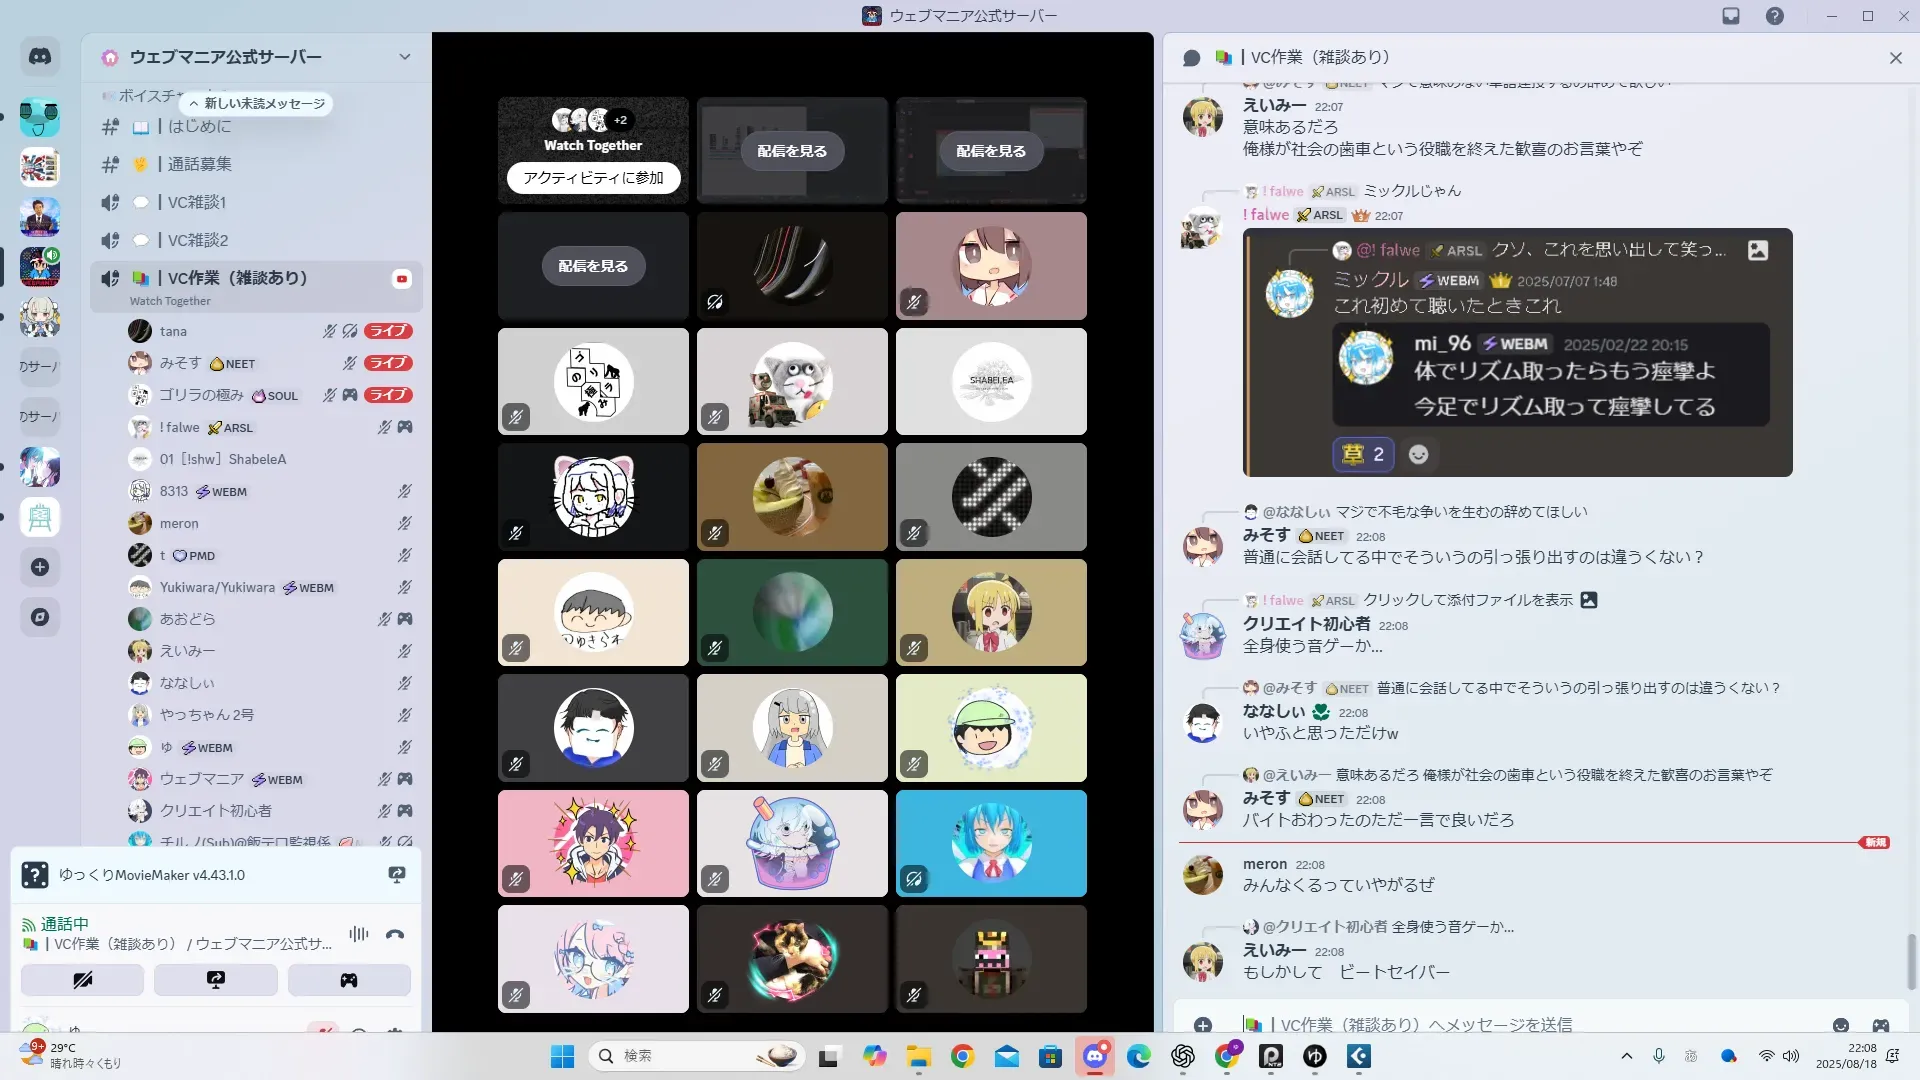Open noise suppression waveform icon
This screenshot has width=1920, height=1080.
358,934
